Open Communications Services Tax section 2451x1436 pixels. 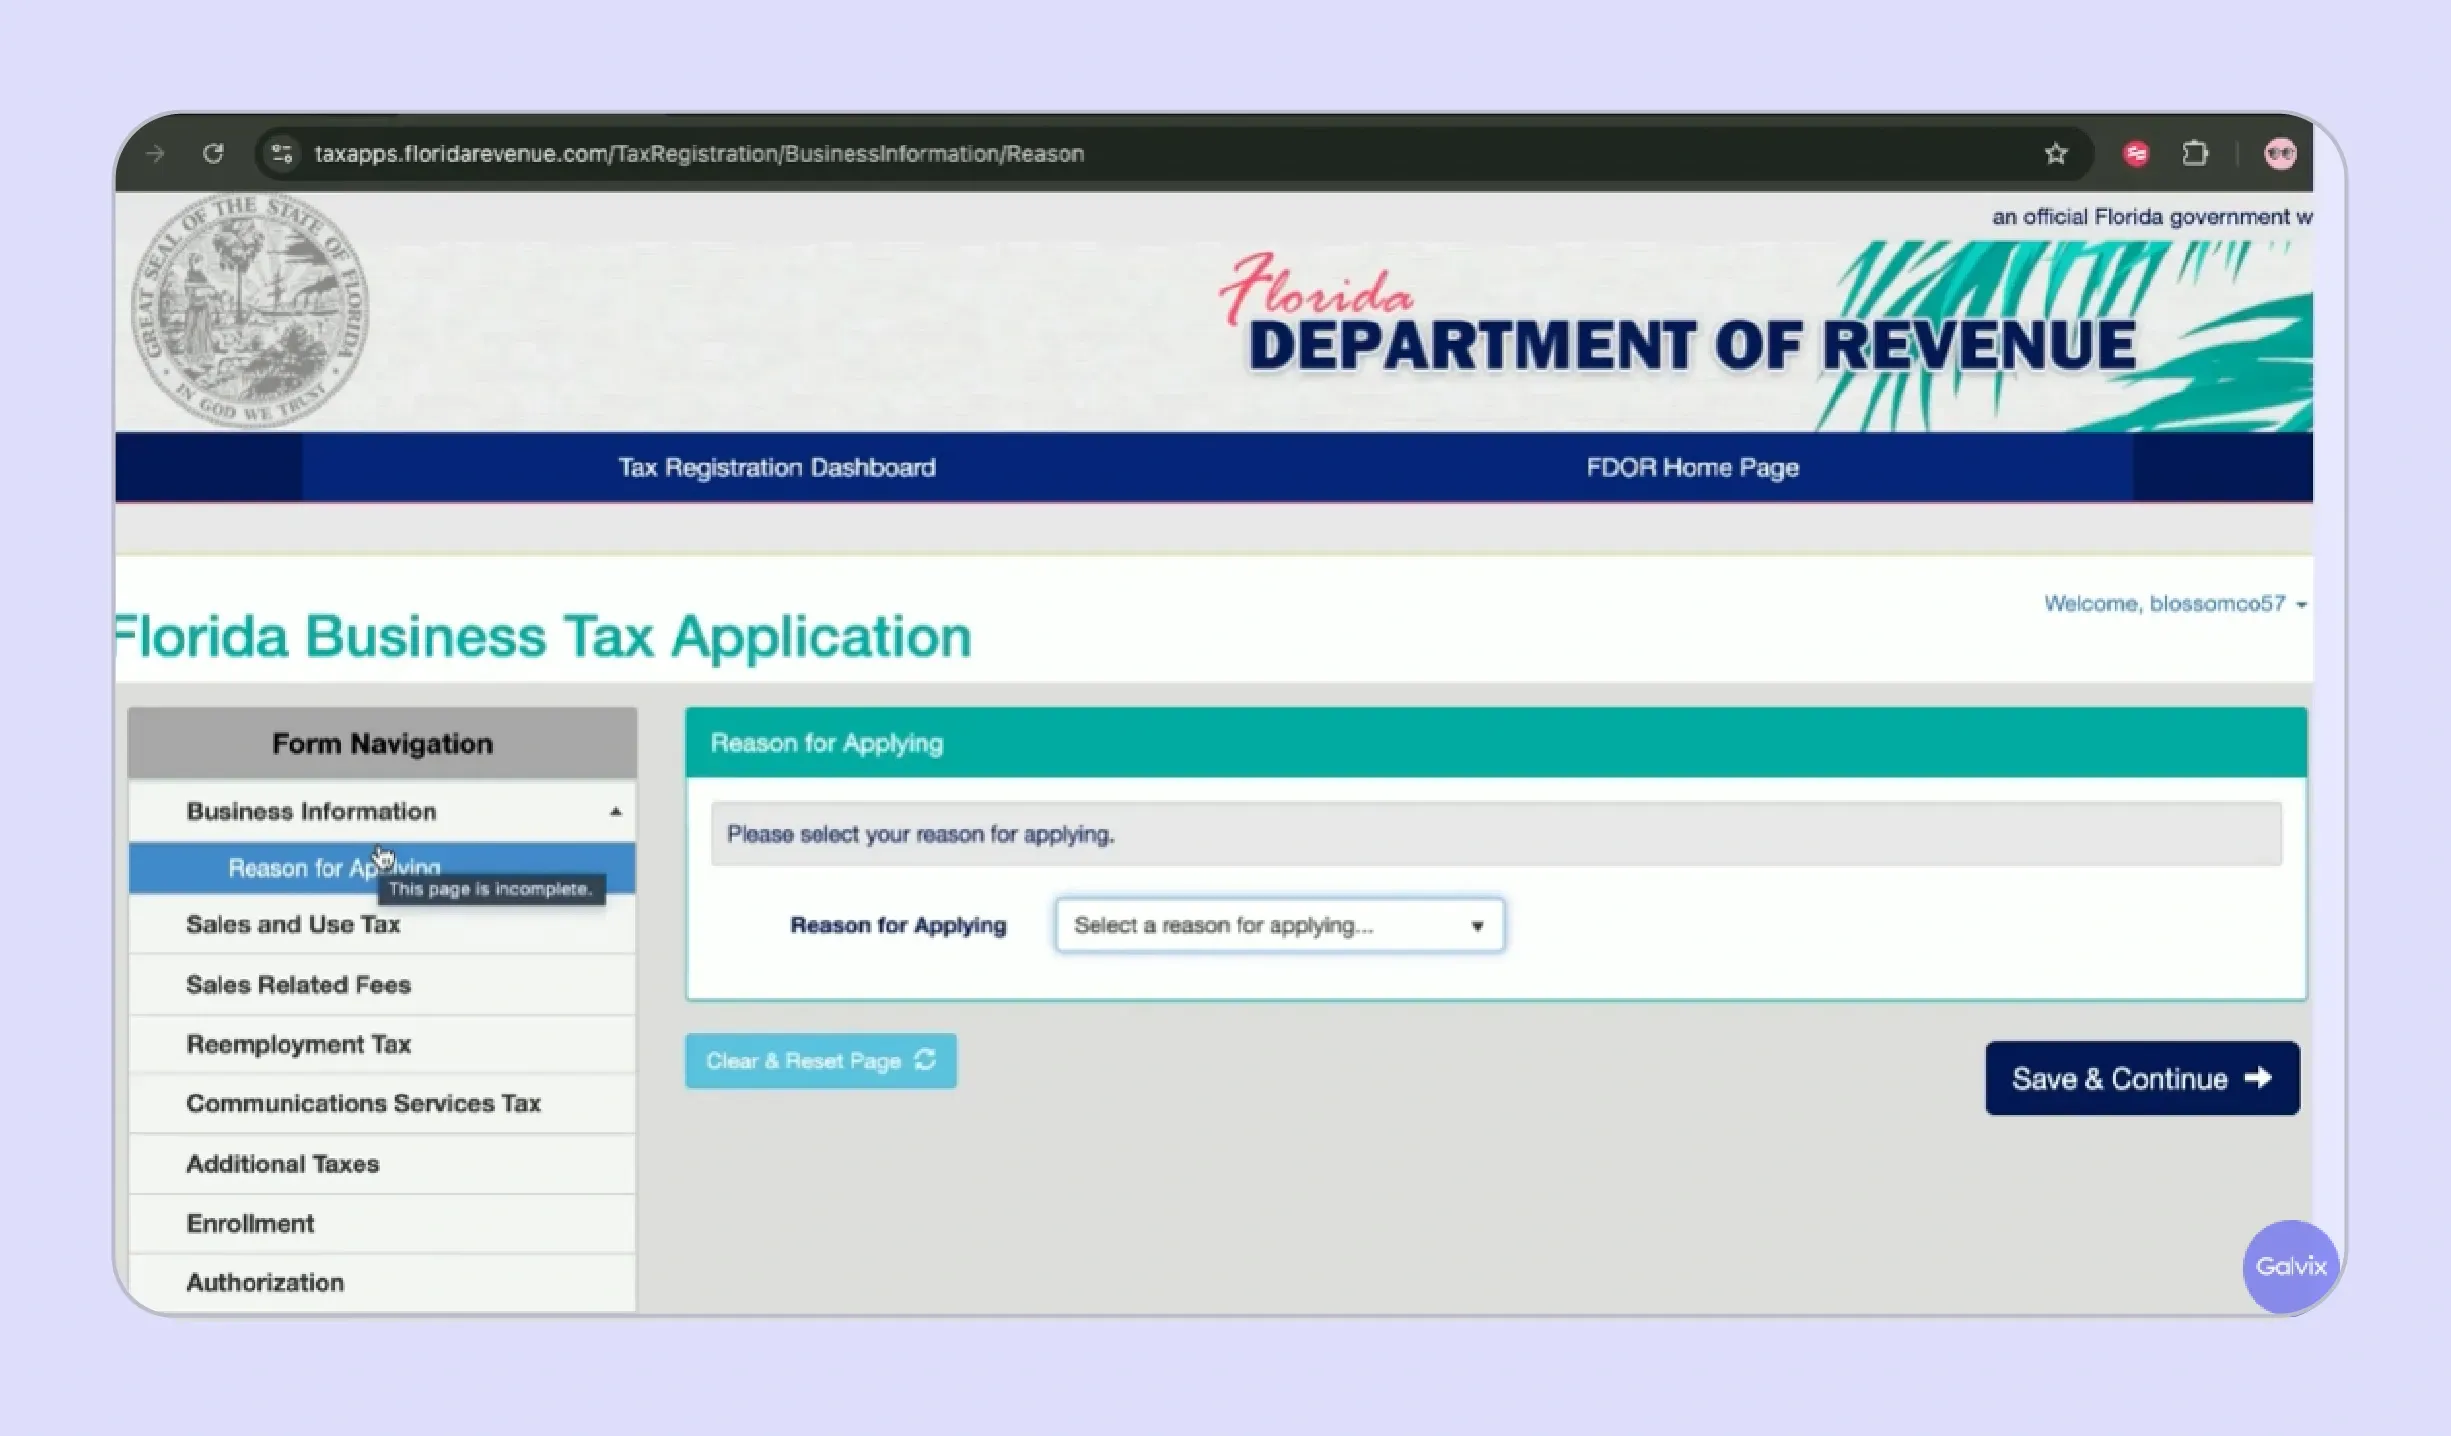(x=382, y=1103)
